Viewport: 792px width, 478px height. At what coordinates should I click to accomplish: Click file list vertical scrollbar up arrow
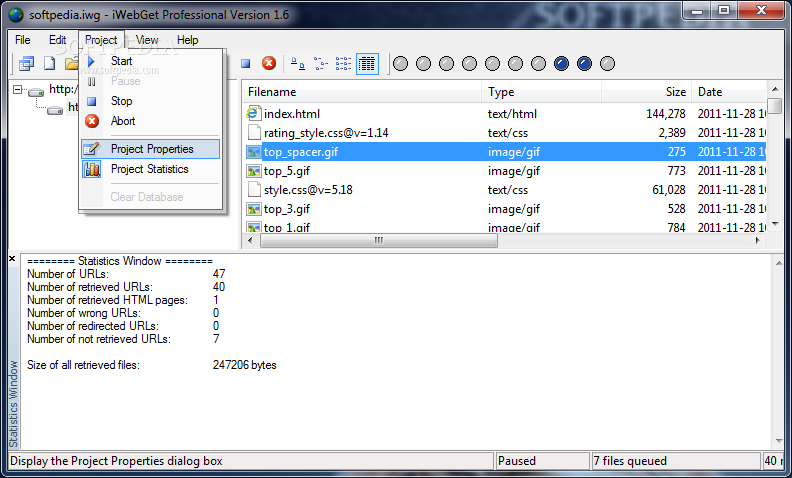775,89
